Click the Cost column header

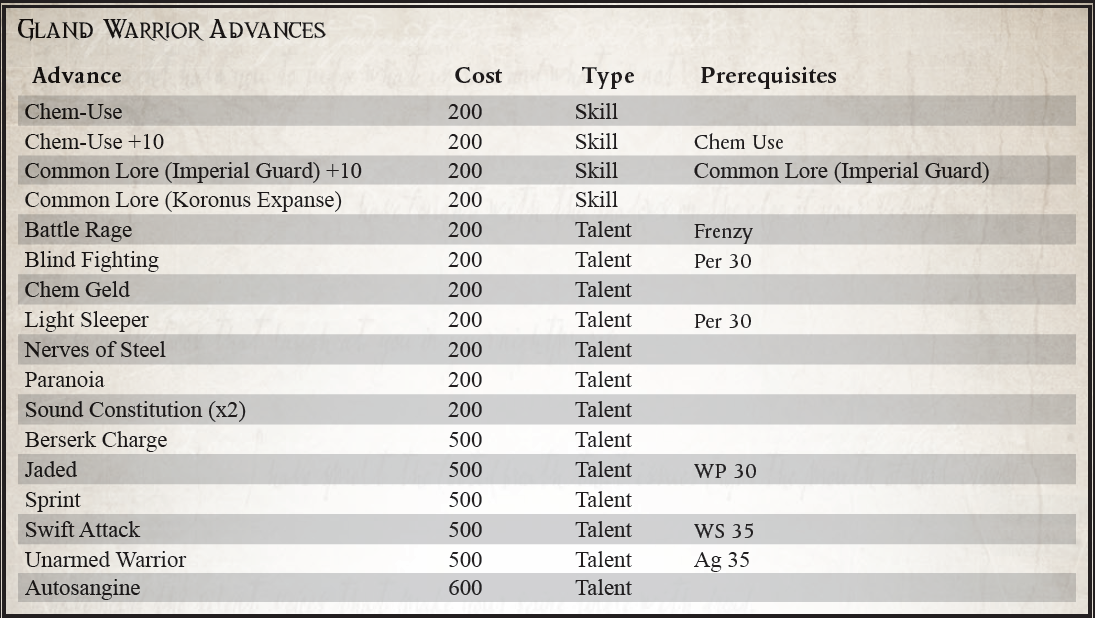(478, 75)
